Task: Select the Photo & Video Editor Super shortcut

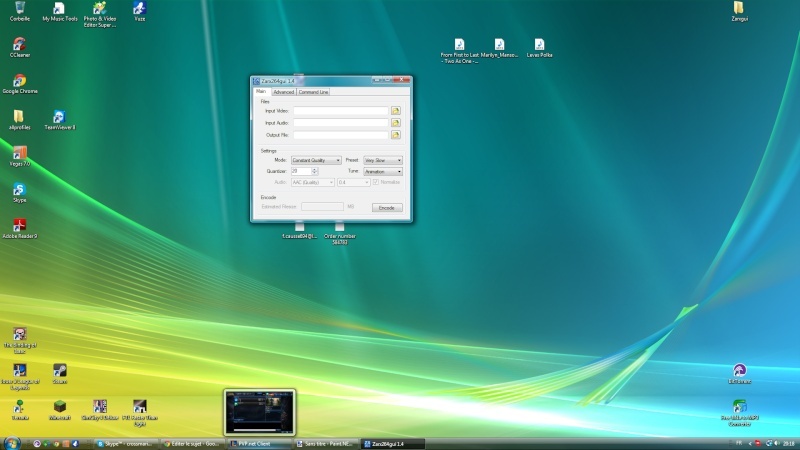Action: (99, 14)
